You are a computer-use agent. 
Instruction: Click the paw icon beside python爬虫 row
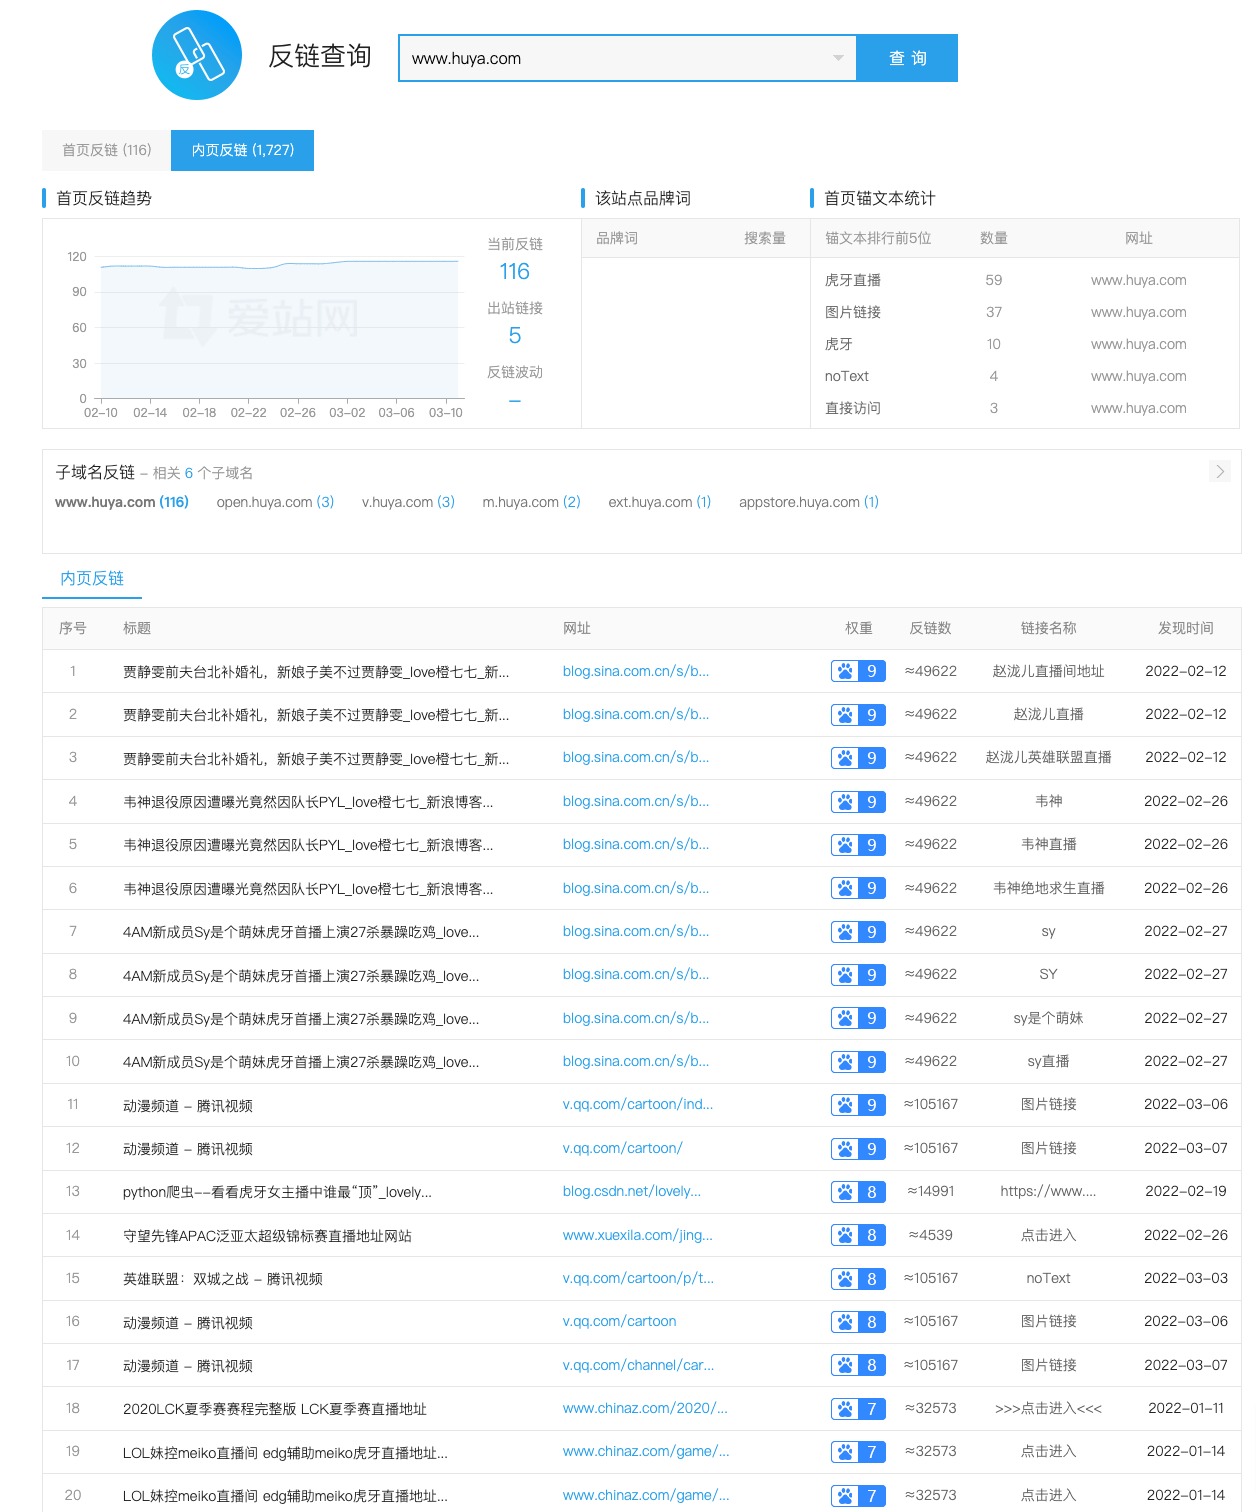pos(857,1191)
